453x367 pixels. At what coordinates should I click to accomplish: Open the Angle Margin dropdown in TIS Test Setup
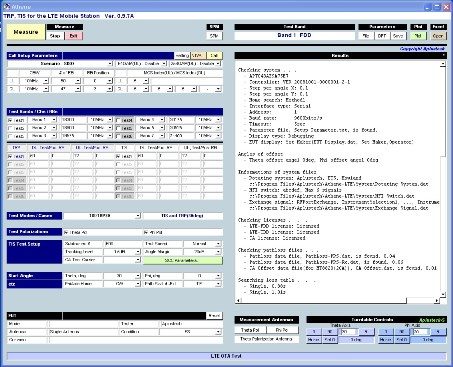[x=218, y=252]
